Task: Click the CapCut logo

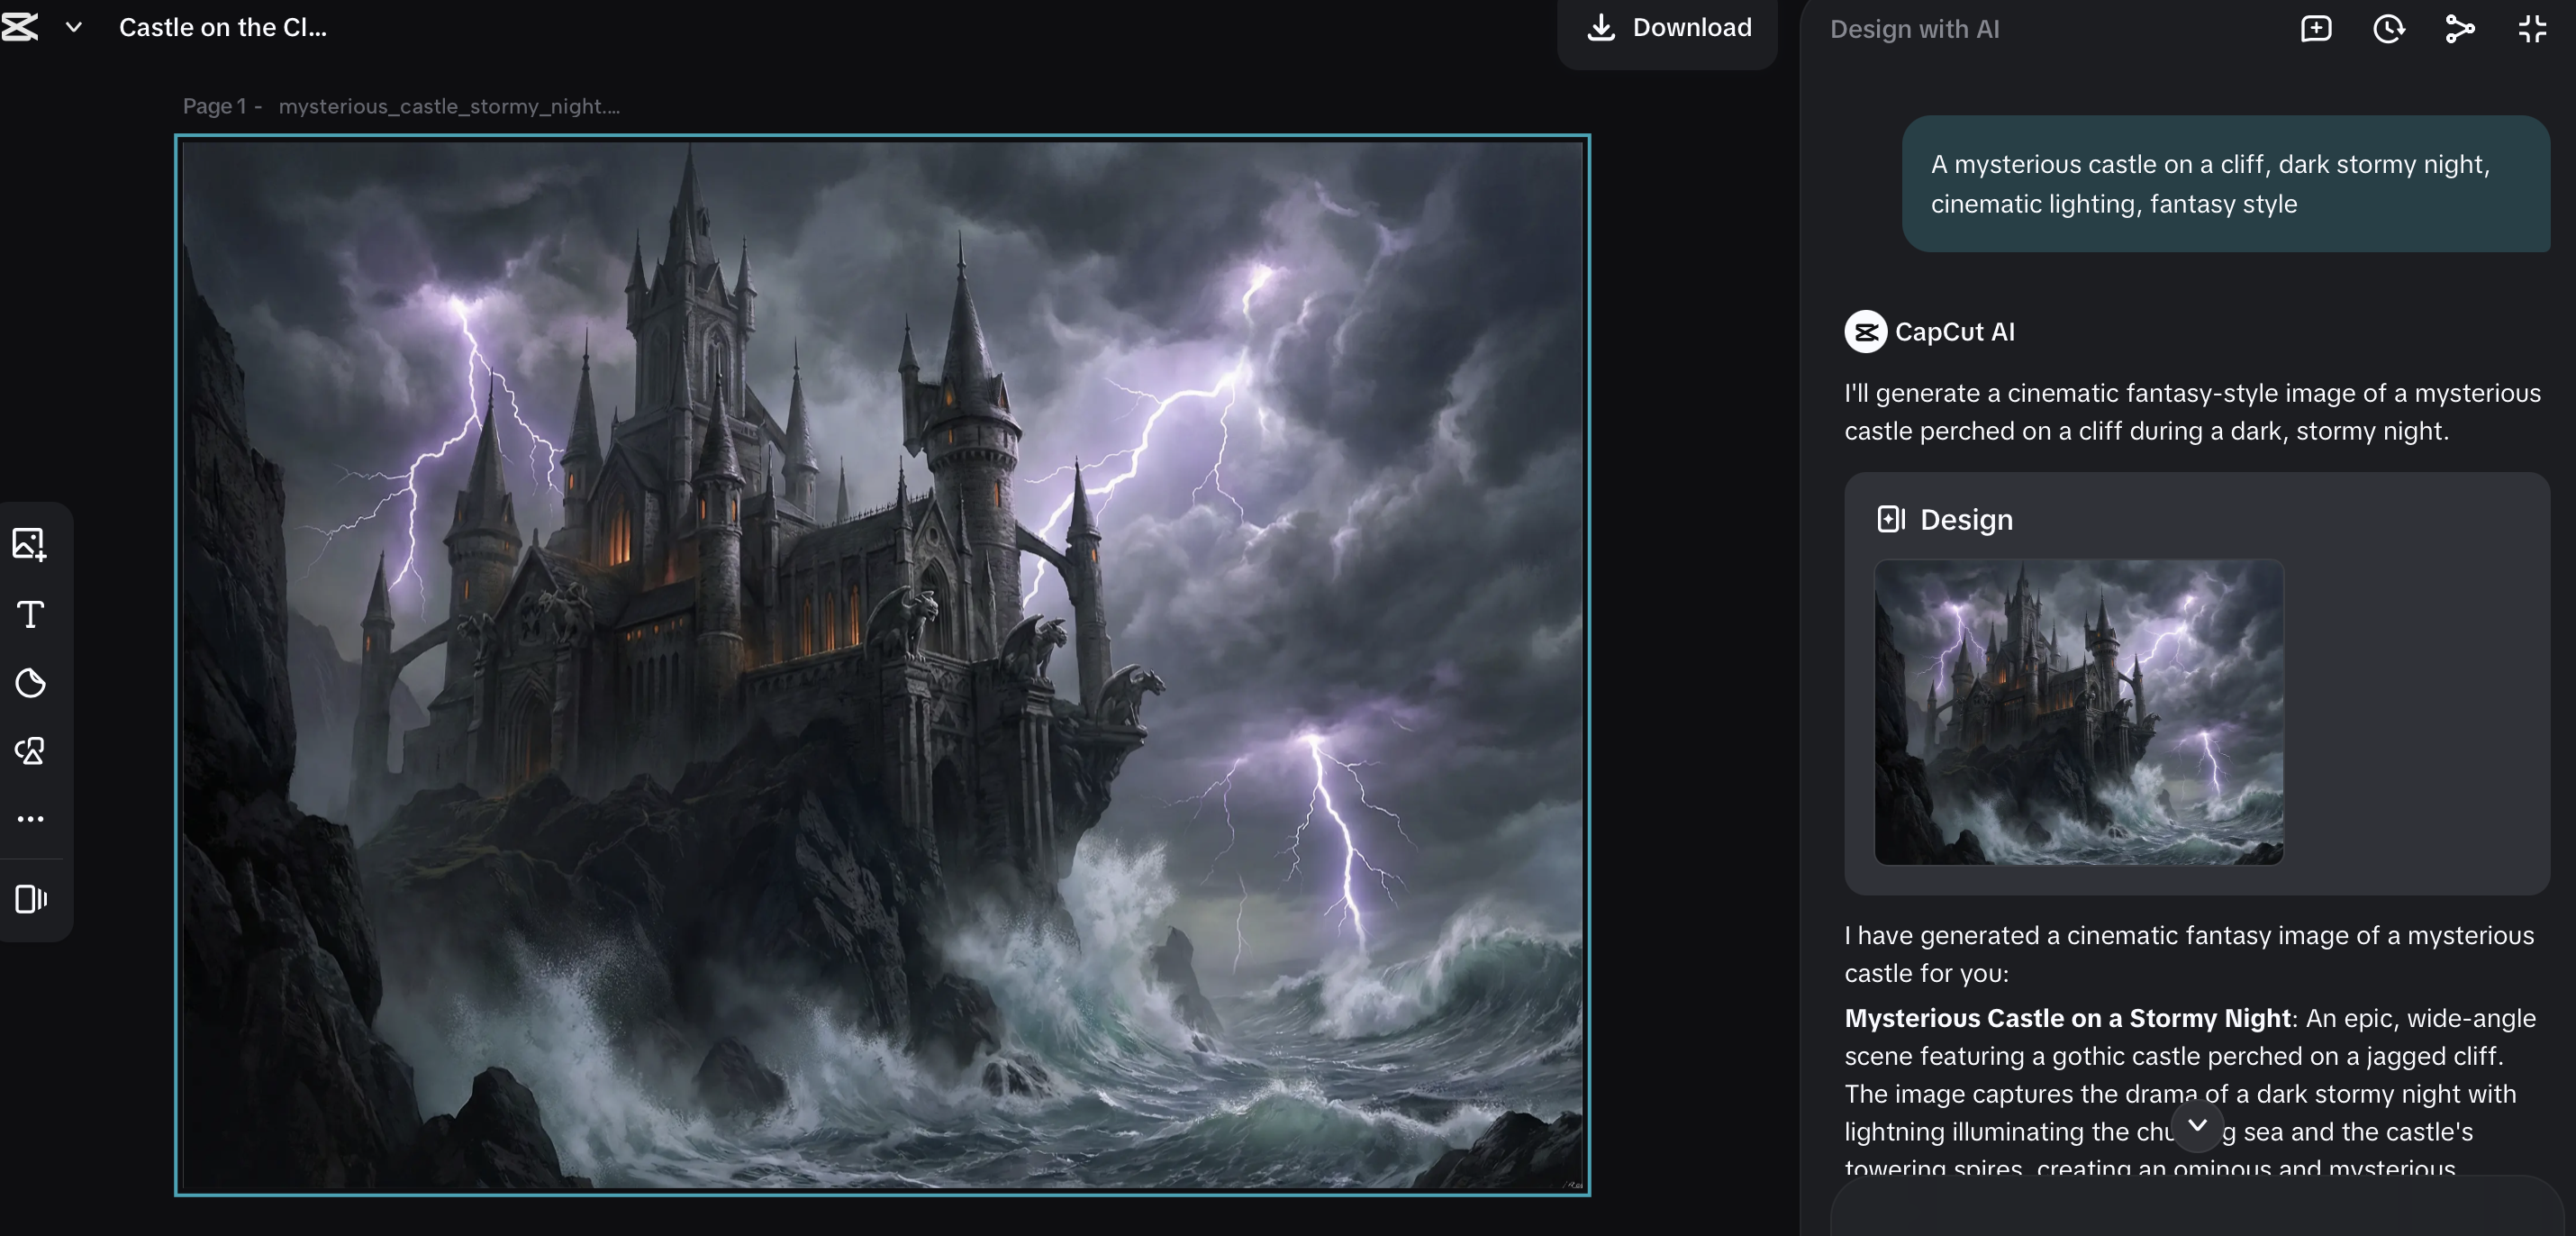Action: point(22,27)
